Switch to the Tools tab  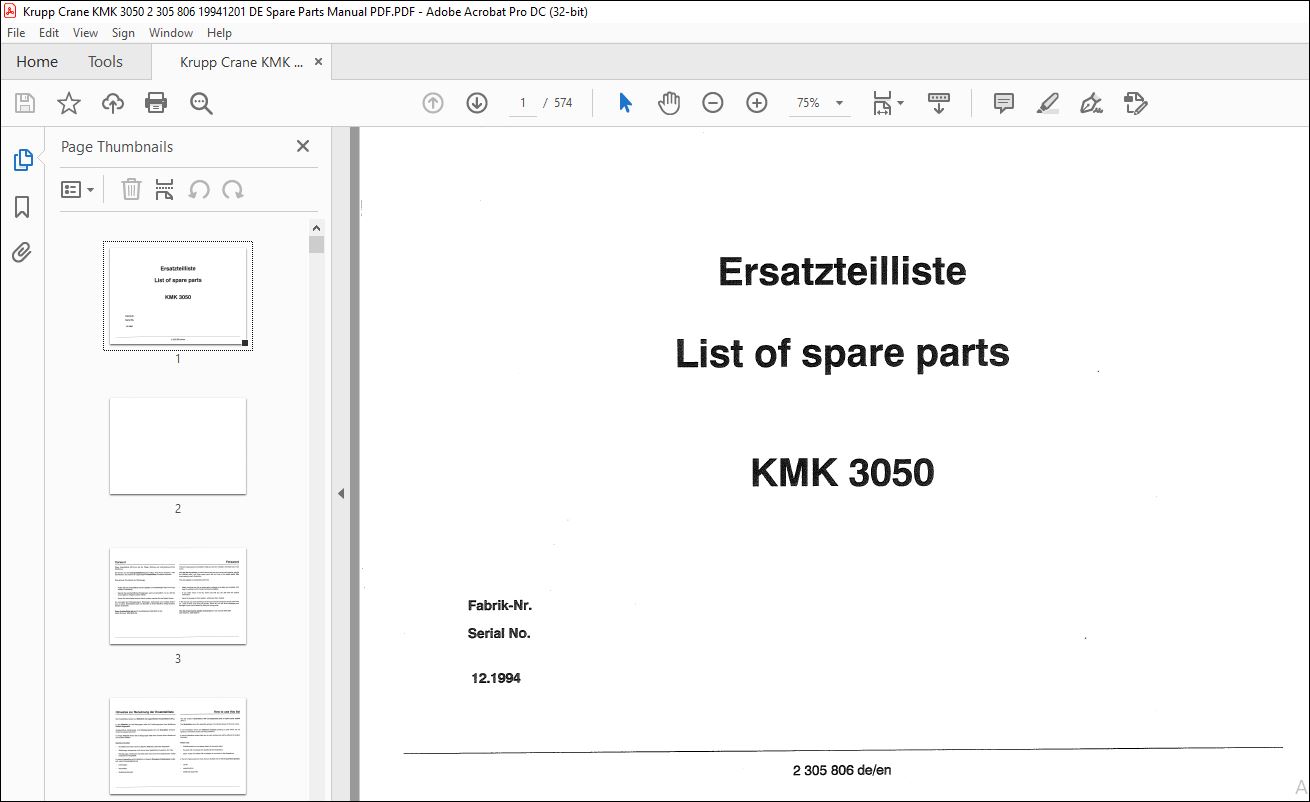105,62
